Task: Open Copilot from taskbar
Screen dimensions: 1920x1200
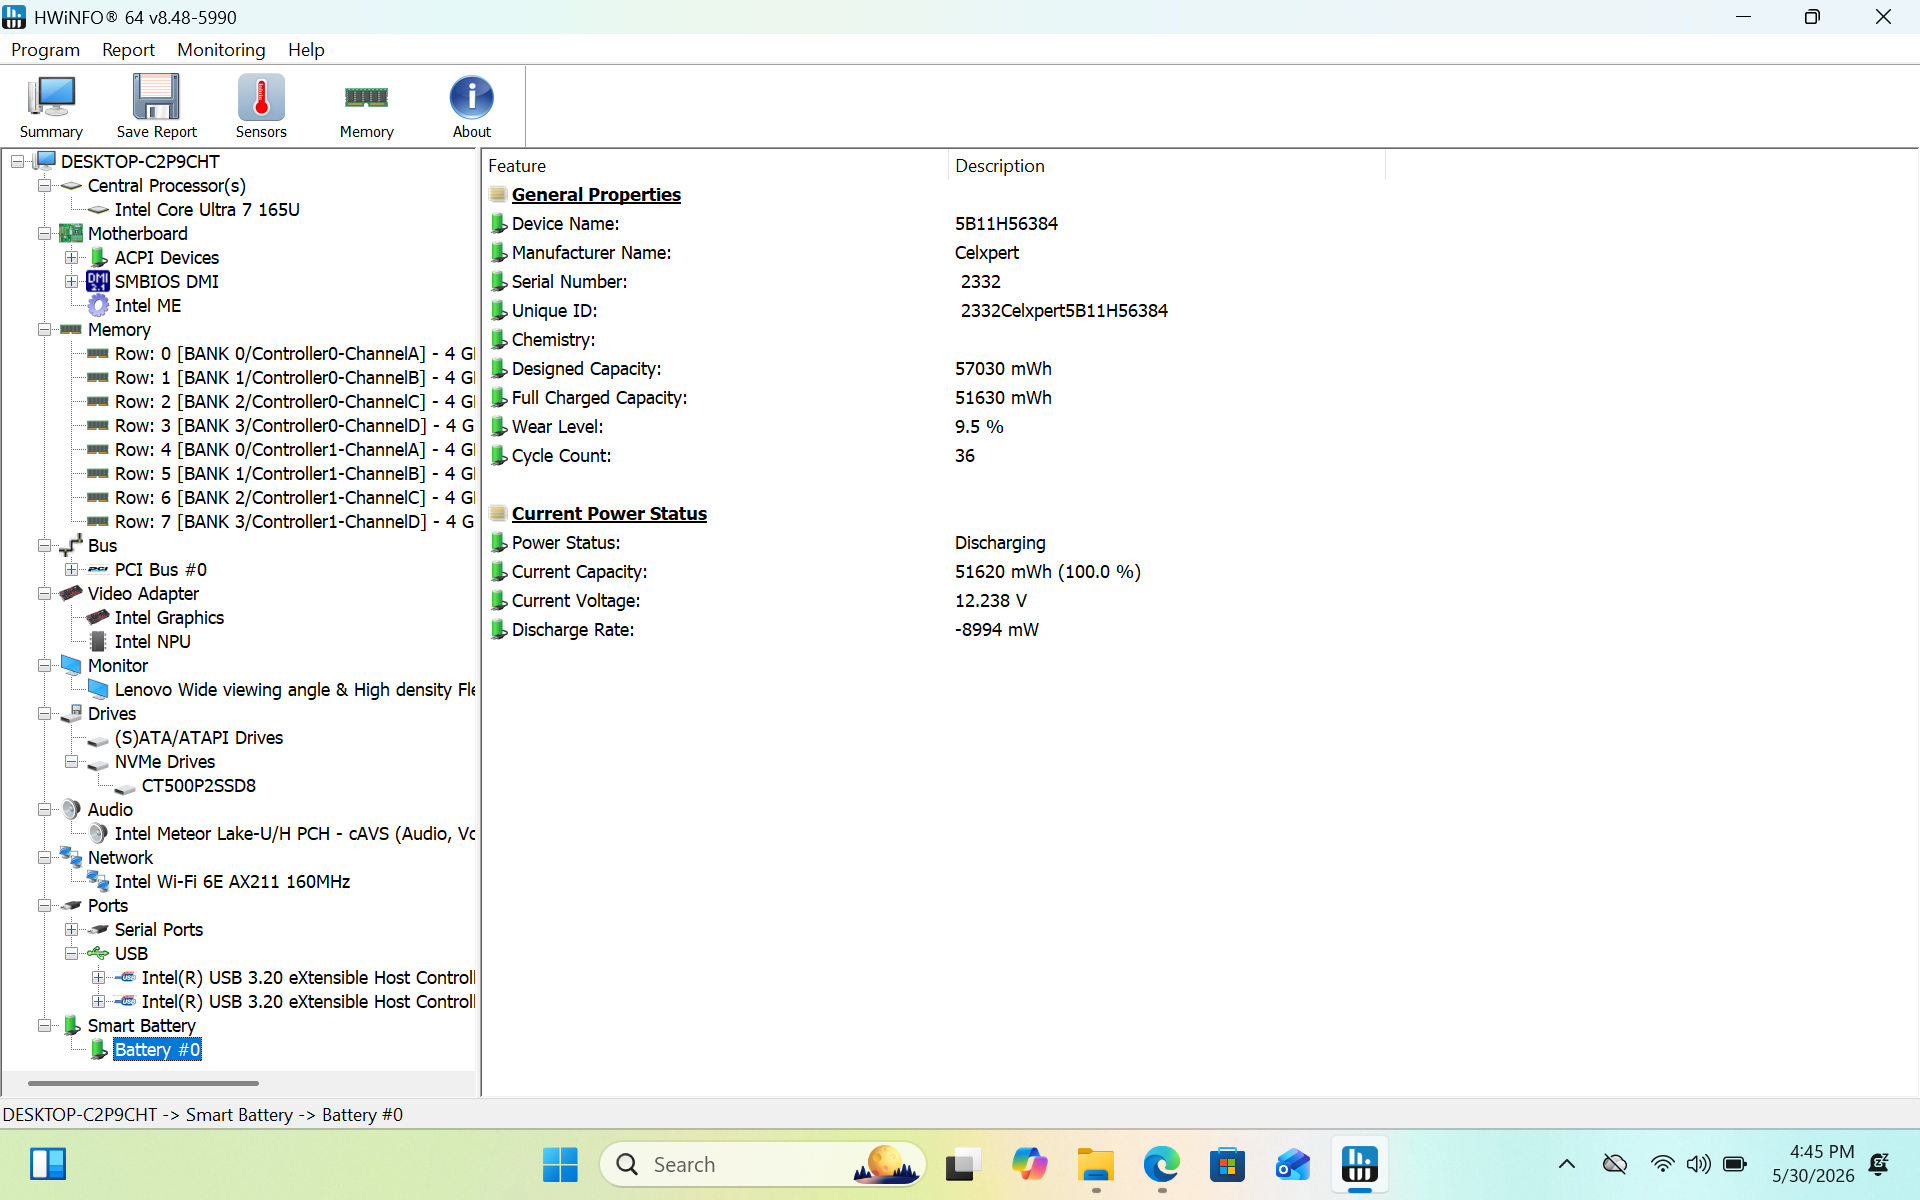Action: (x=1029, y=1165)
